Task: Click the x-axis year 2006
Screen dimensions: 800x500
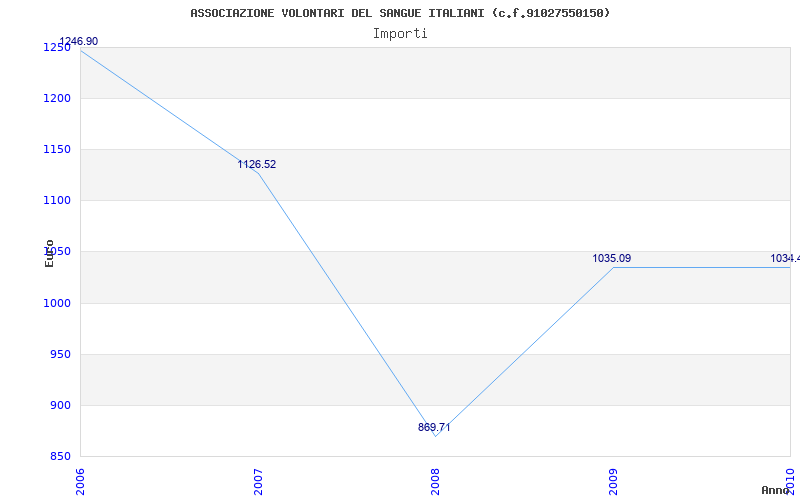Action: click(80, 482)
